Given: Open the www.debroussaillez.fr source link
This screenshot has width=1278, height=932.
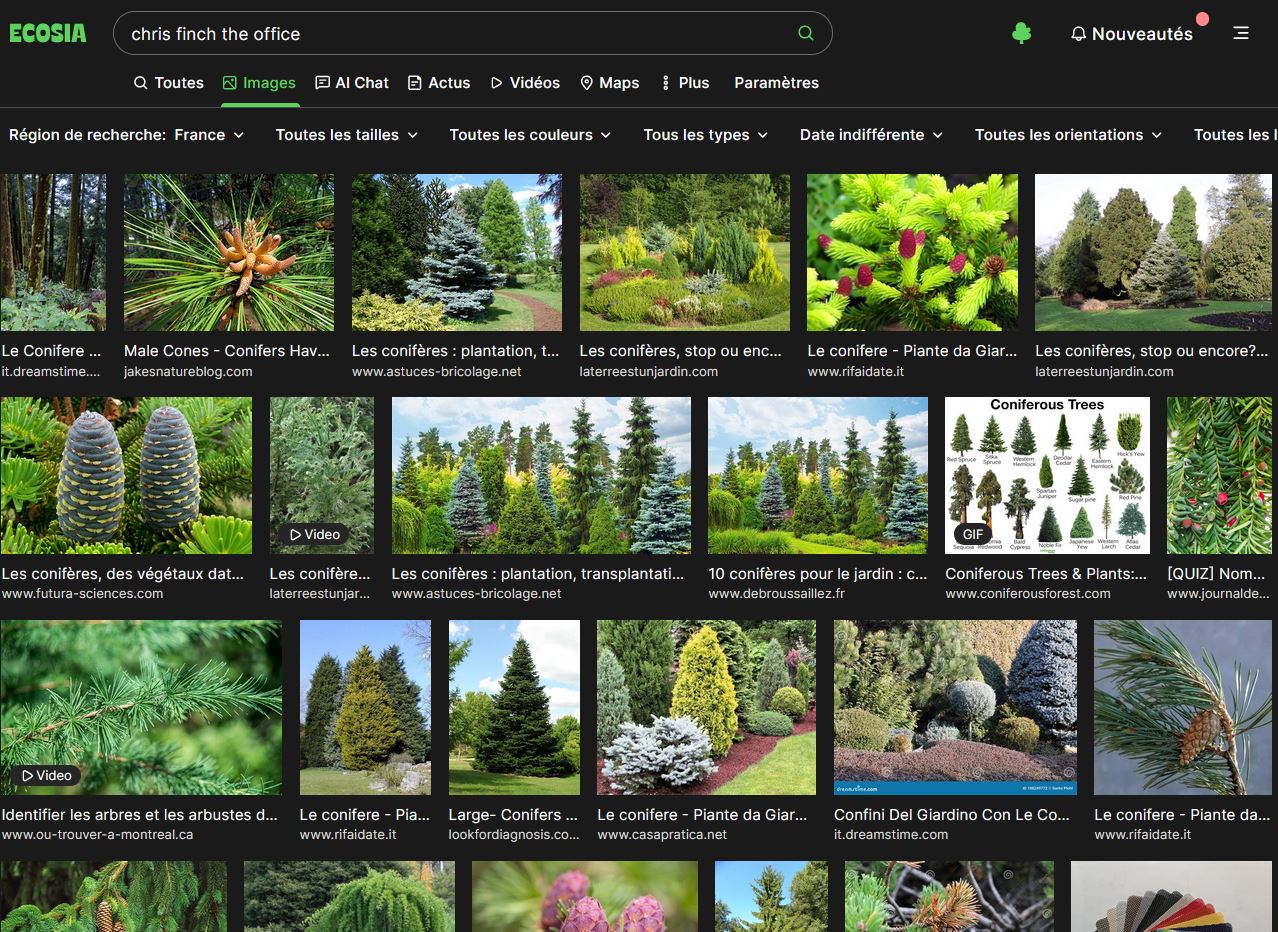Looking at the screenshot, I should point(776,593).
